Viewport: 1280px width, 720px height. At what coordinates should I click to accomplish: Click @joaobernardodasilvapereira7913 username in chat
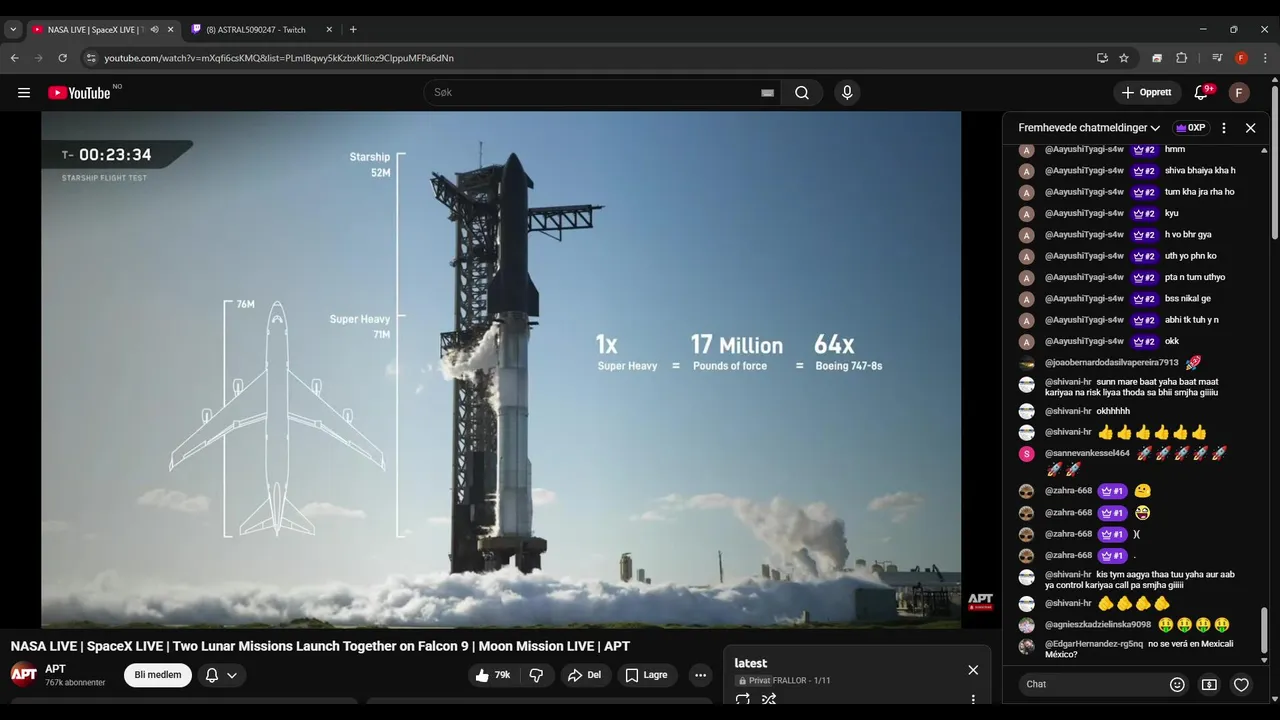point(1112,362)
